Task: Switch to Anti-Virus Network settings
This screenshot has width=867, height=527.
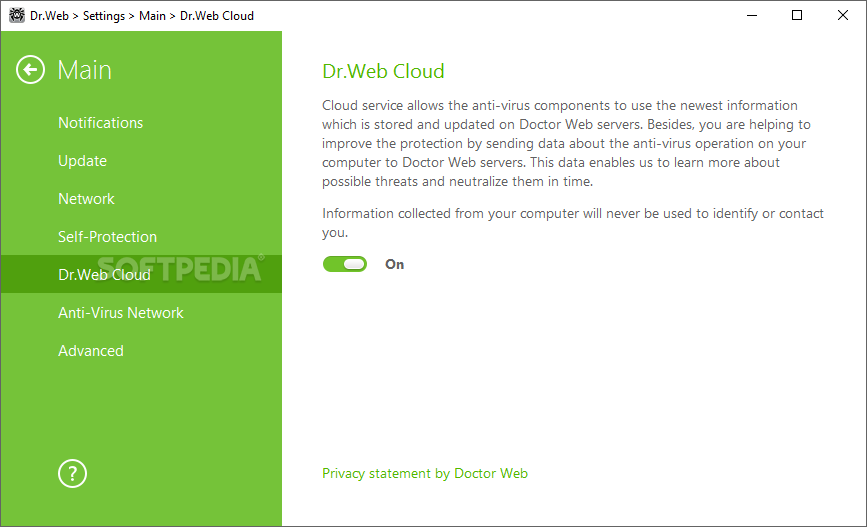Action: pyautogui.click(x=121, y=313)
